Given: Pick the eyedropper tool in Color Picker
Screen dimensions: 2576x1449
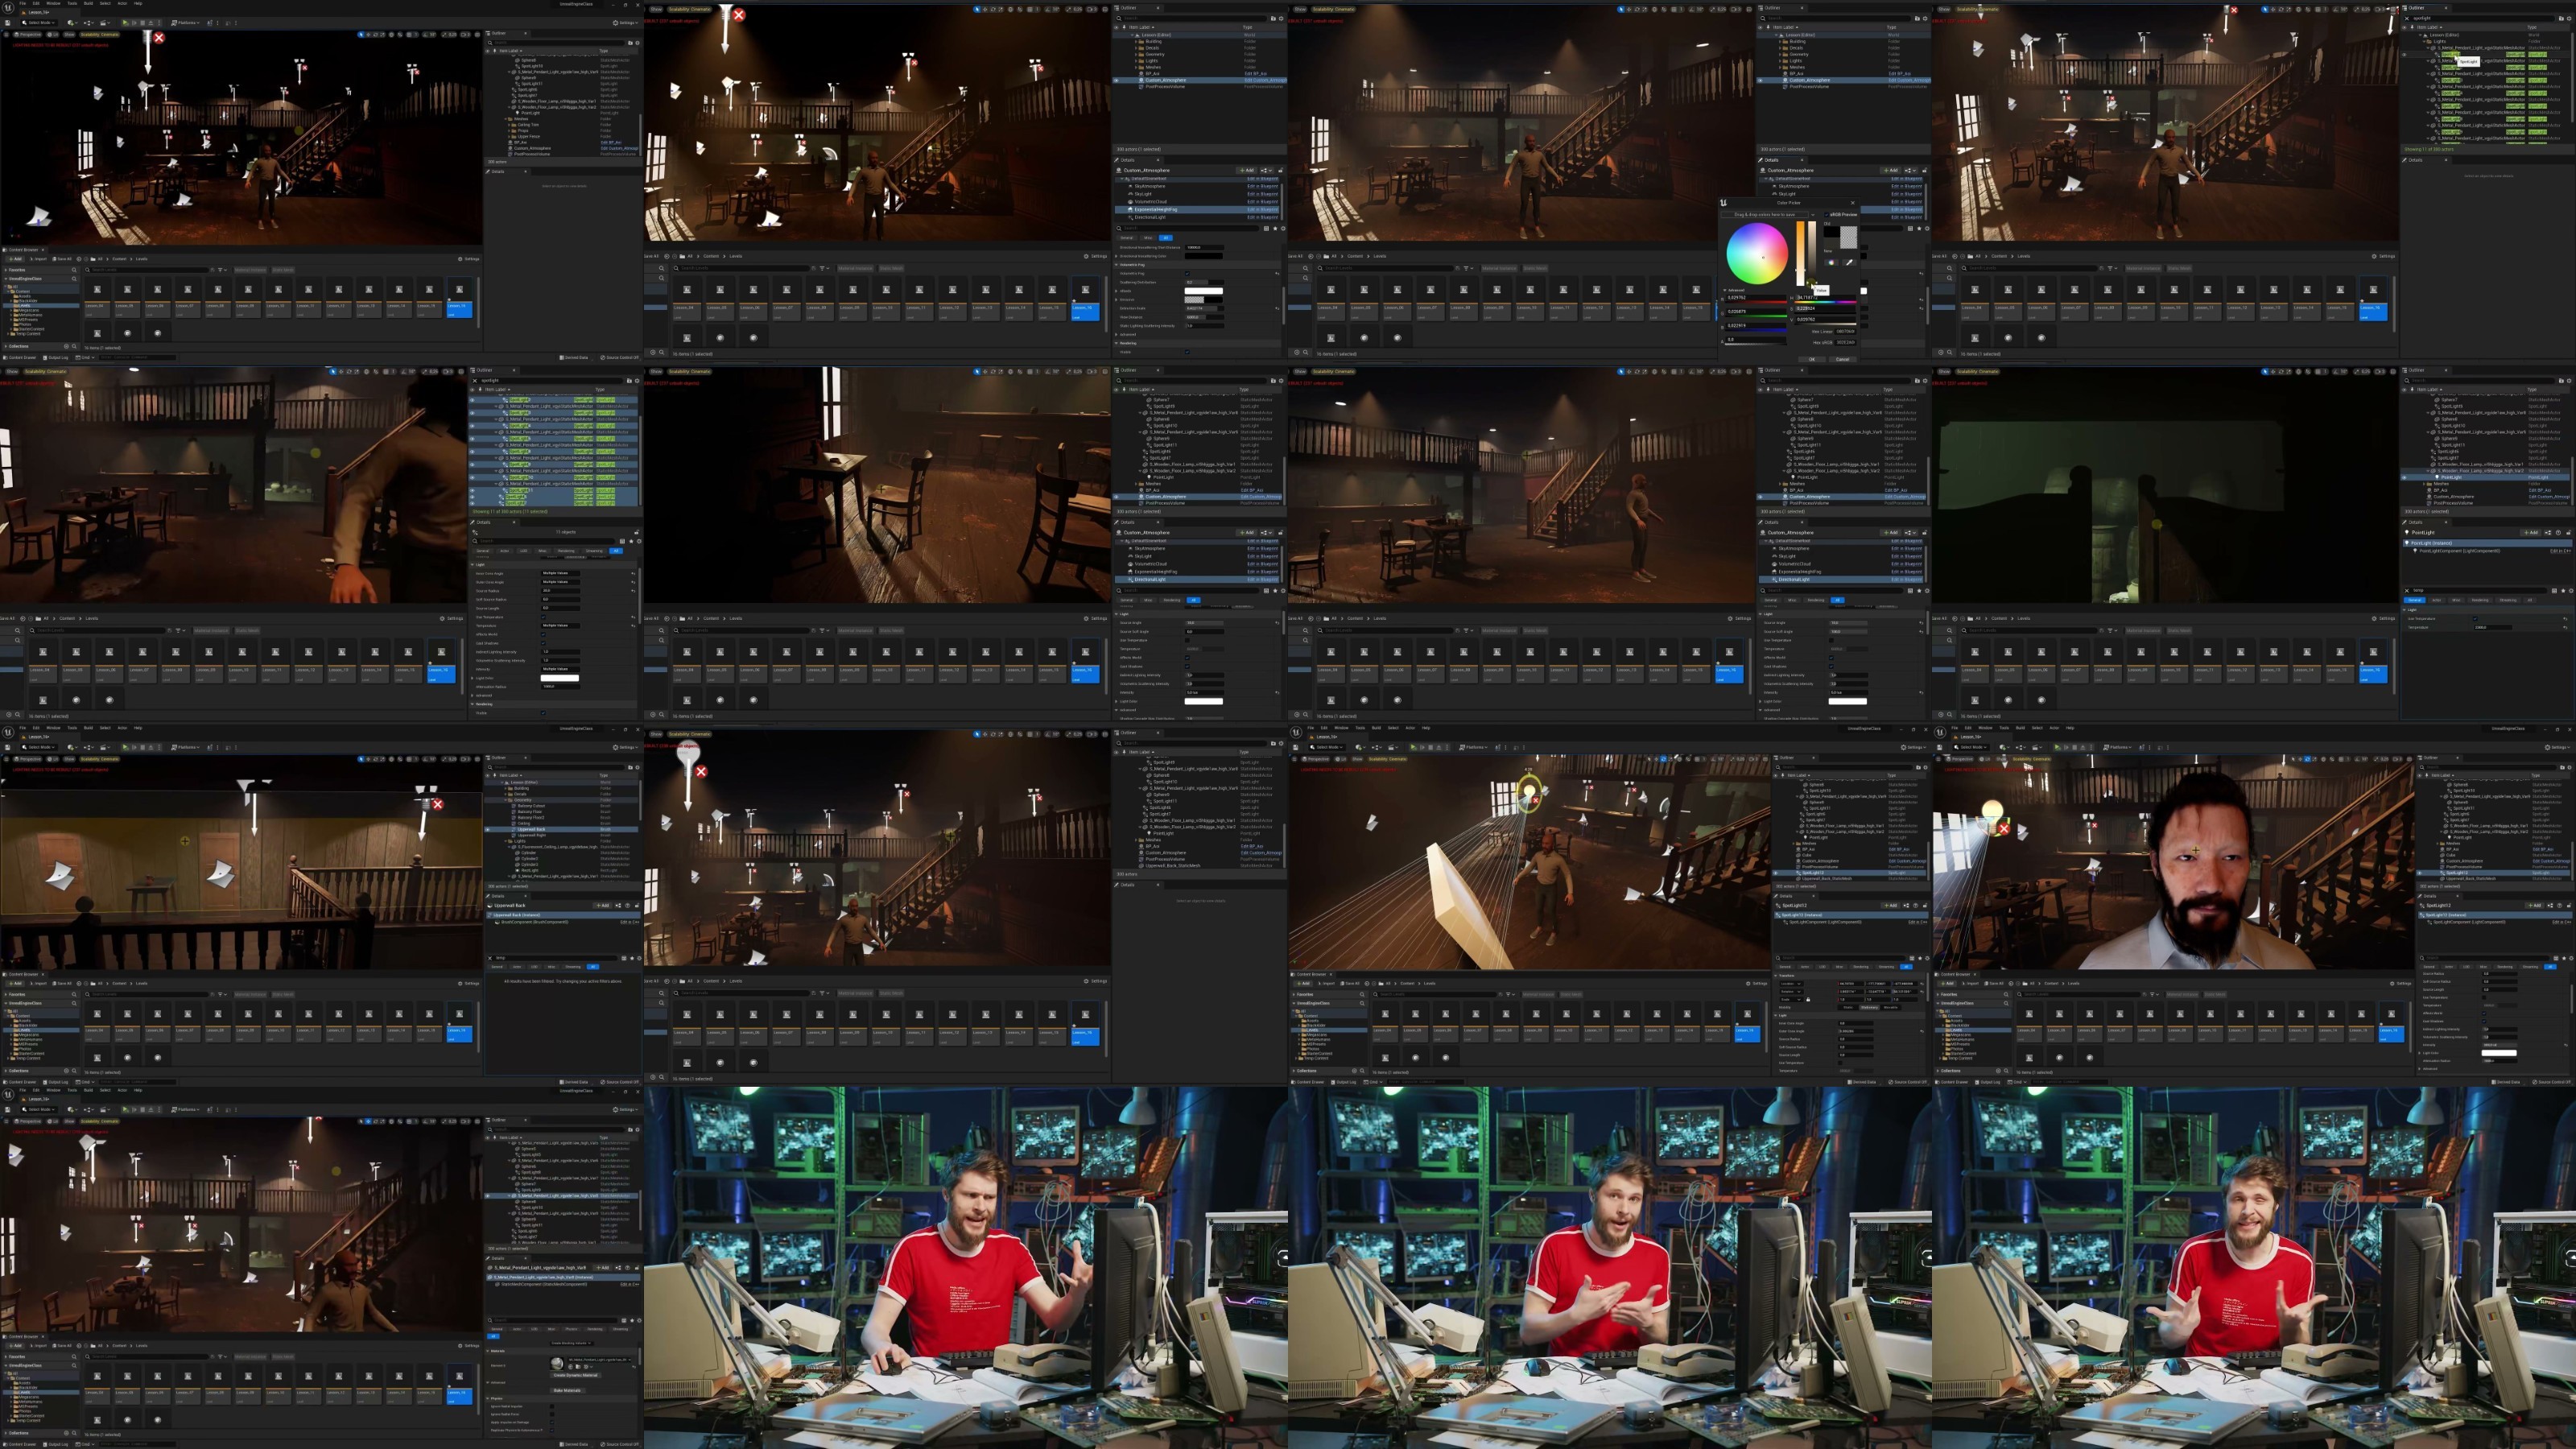Looking at the screenshot, I should point(1849,263).
